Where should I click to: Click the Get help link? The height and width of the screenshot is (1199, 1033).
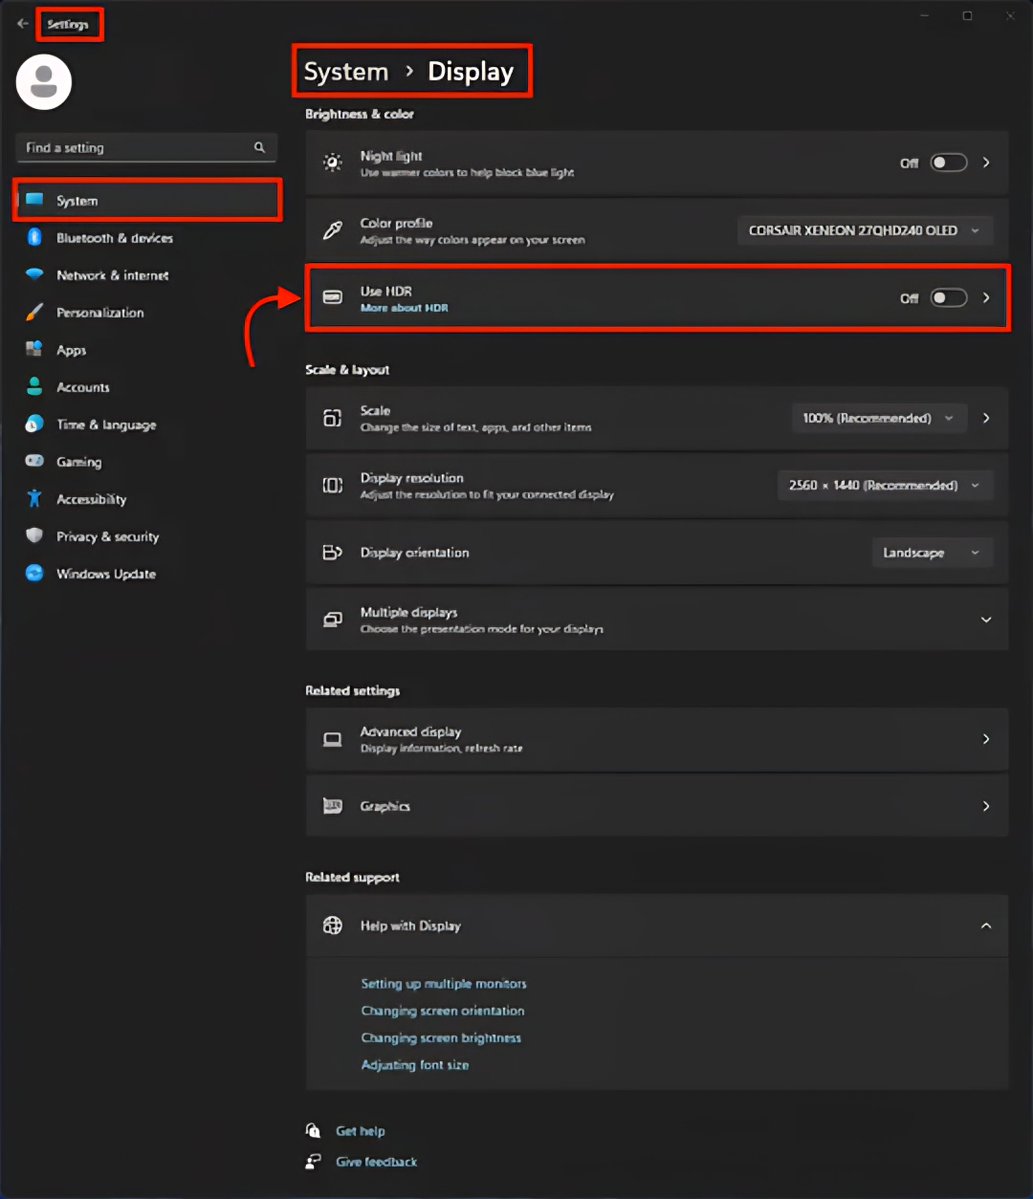[360, 1130]
